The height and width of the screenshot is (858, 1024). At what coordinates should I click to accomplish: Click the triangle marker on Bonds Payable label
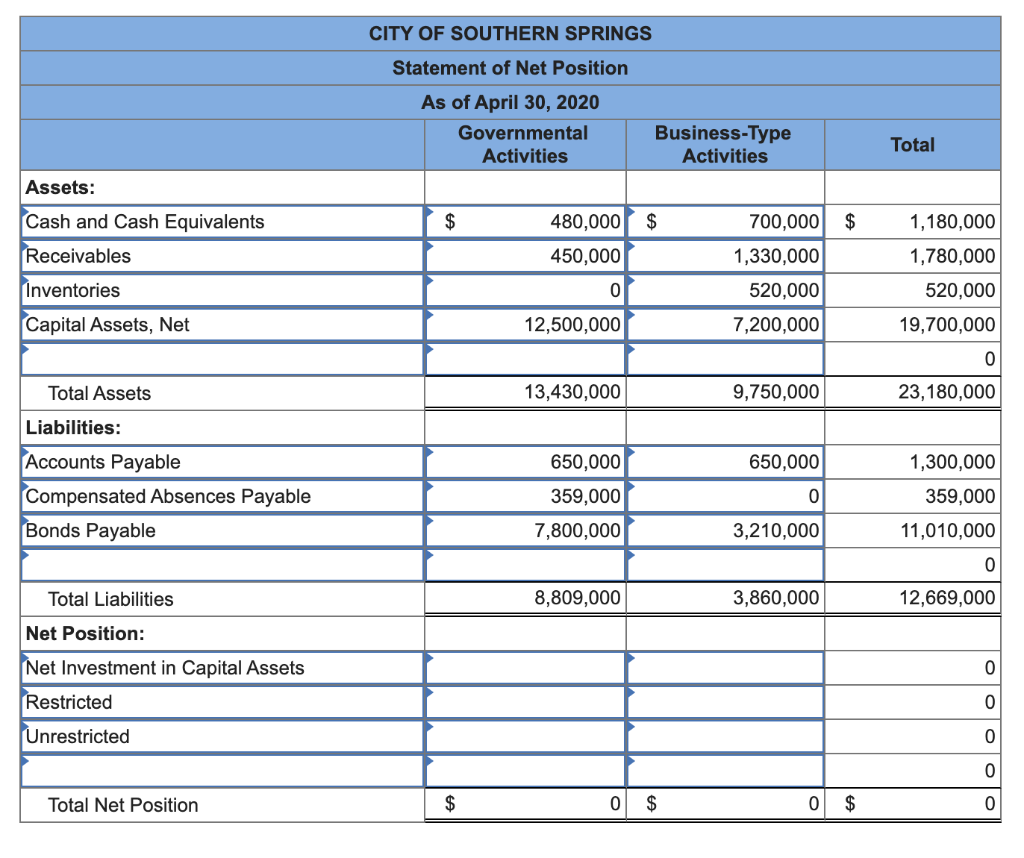26,519
